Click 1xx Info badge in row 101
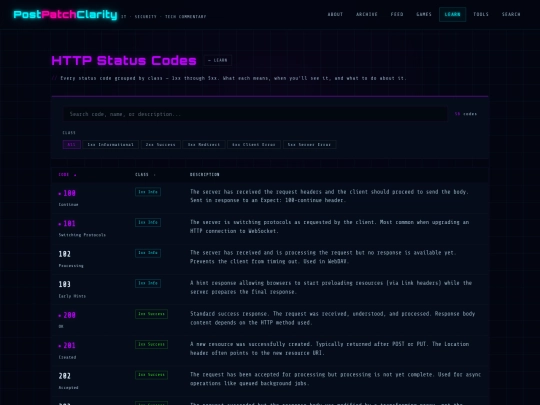 (x=148, y=222)
